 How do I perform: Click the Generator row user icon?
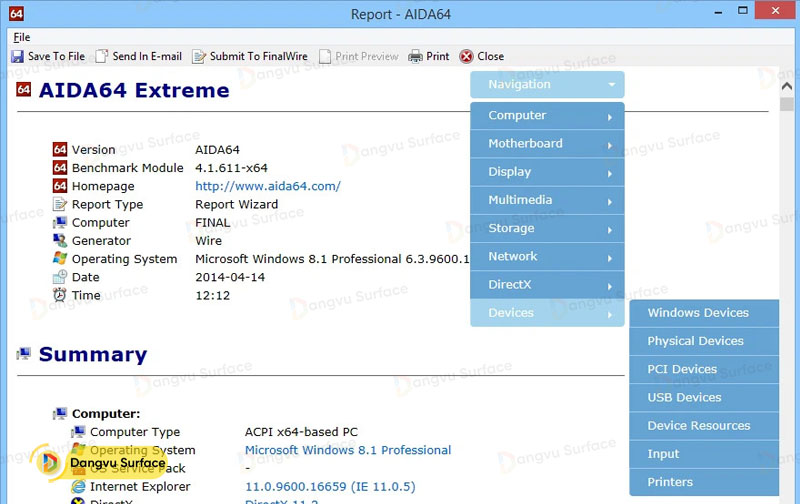coord(60,240)
